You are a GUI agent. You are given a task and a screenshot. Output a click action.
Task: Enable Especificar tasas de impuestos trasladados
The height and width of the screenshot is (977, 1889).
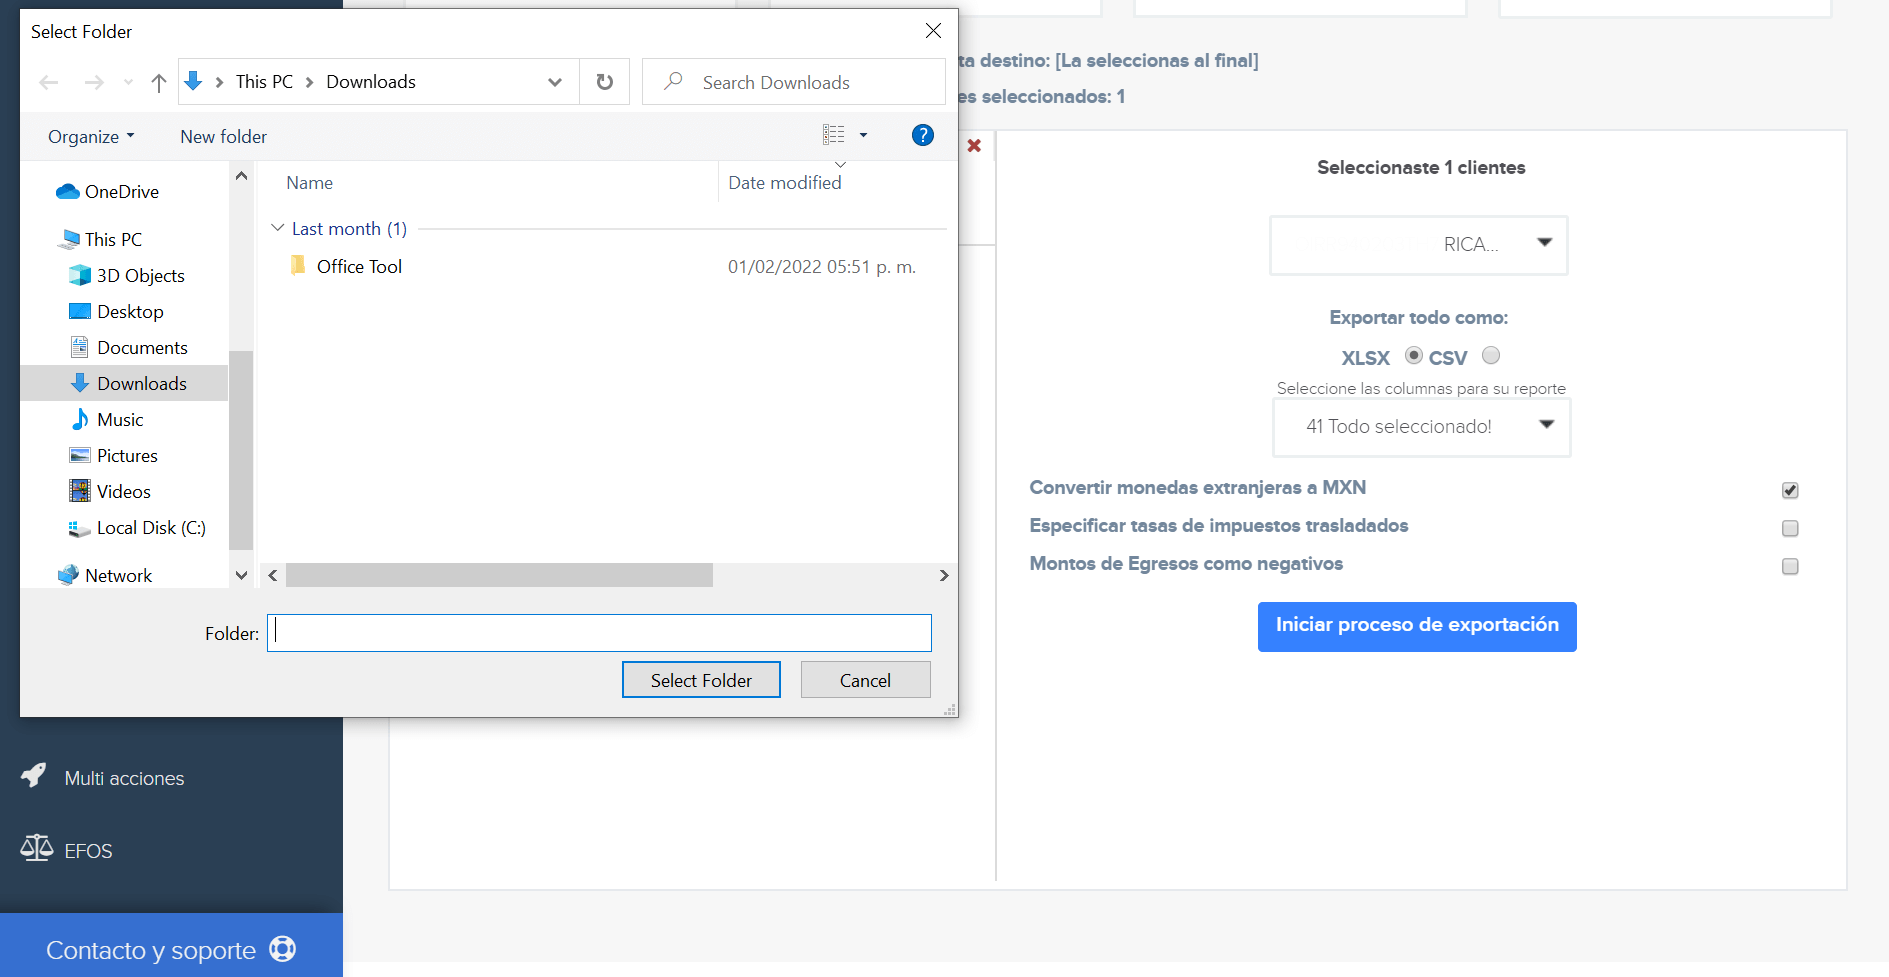pyautogui.click(x=1790, y=528)
